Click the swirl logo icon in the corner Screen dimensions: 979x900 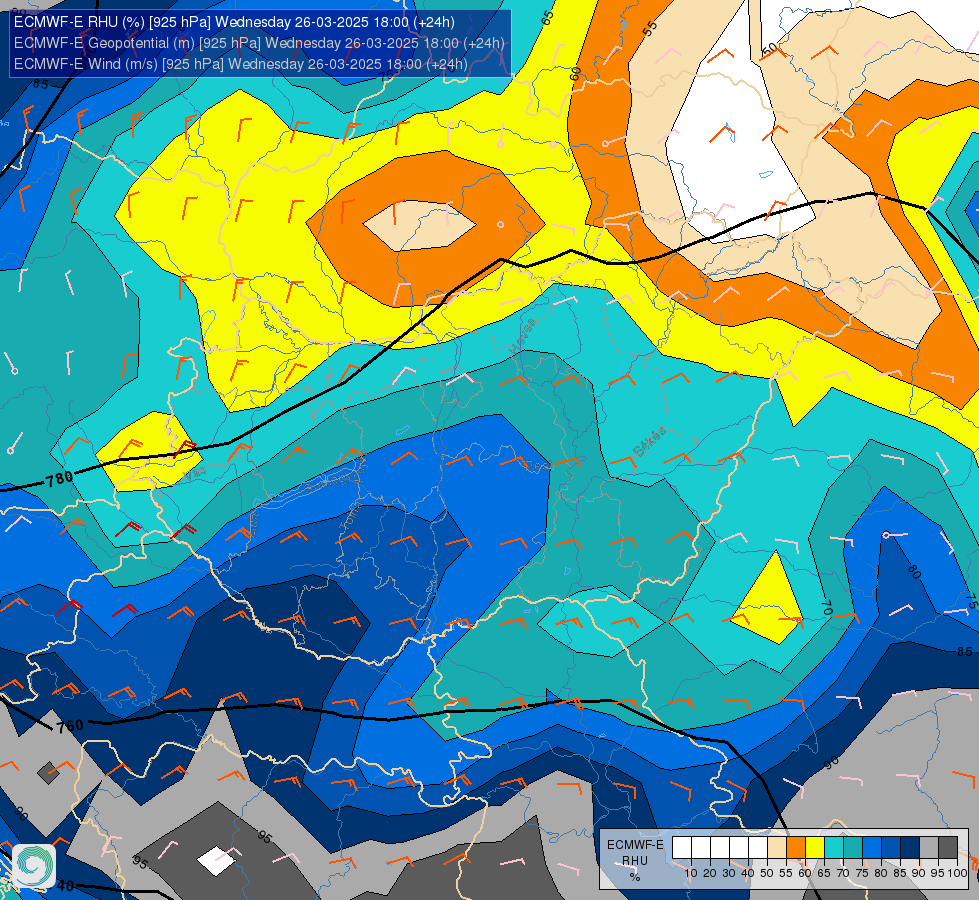point(34,866)
